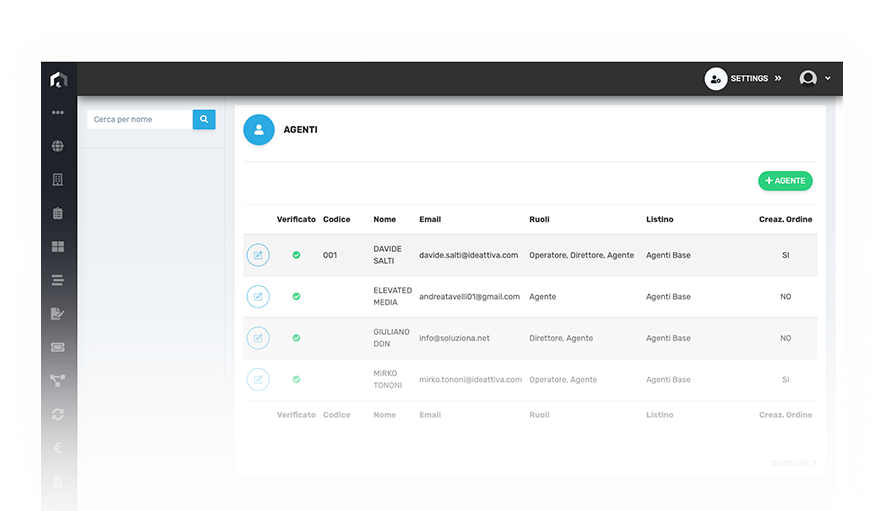Viewport: 884px width, 511px height.
Task: Sort by the Ruoli column header
Action: 539,219
